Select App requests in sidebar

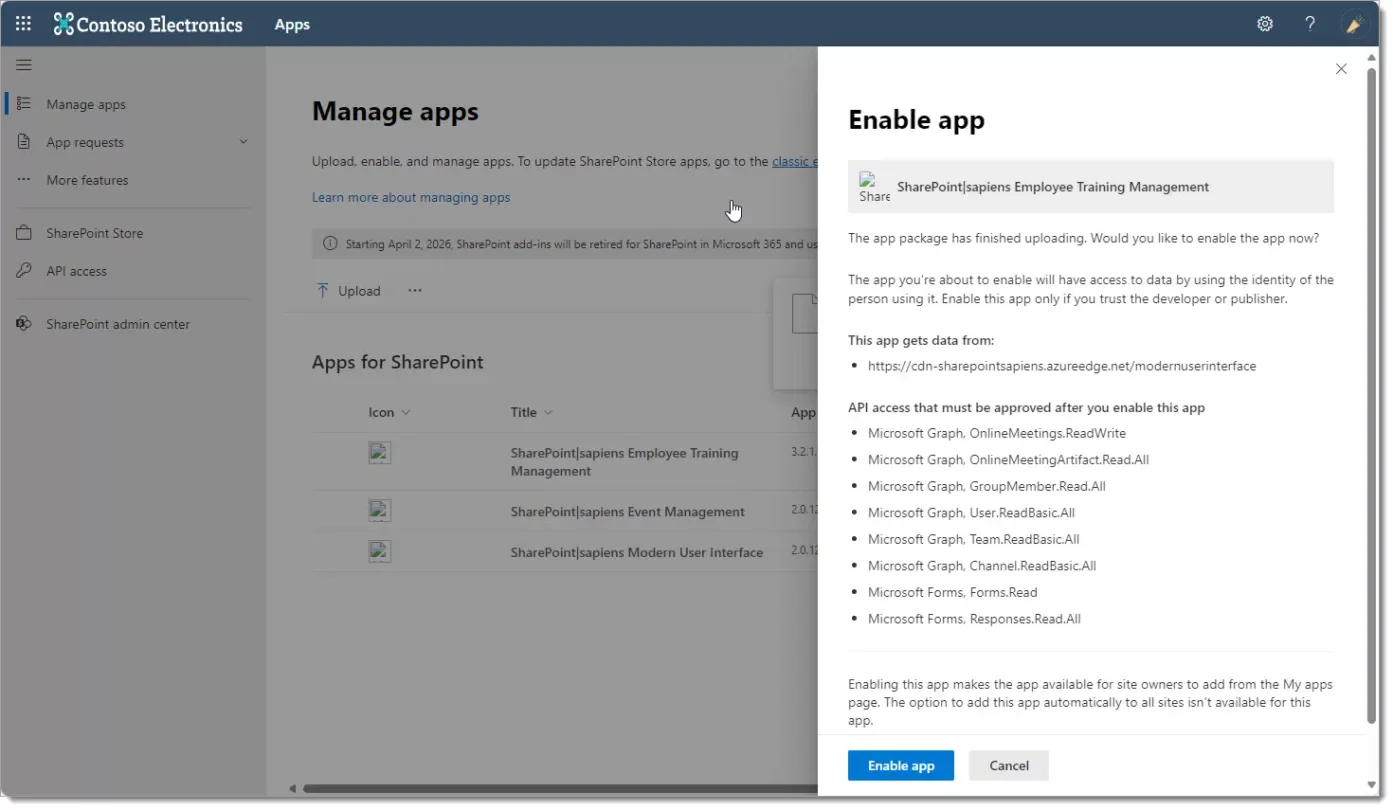85,142
